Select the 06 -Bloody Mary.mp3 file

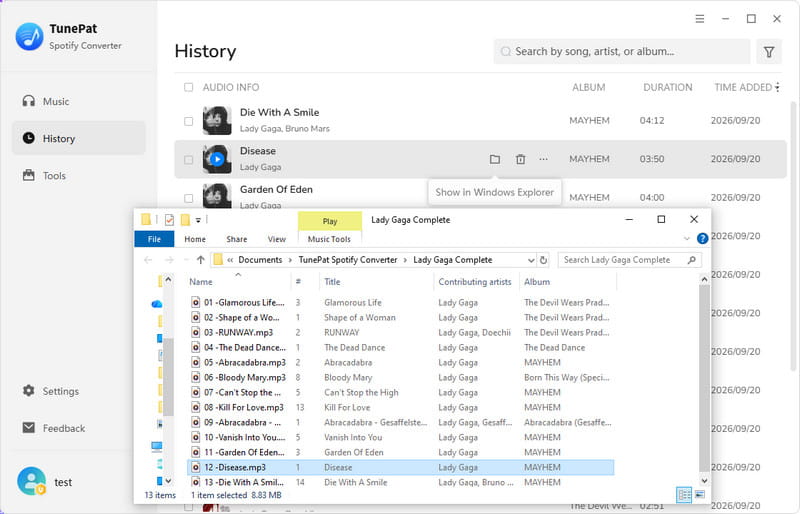point(245,377)
